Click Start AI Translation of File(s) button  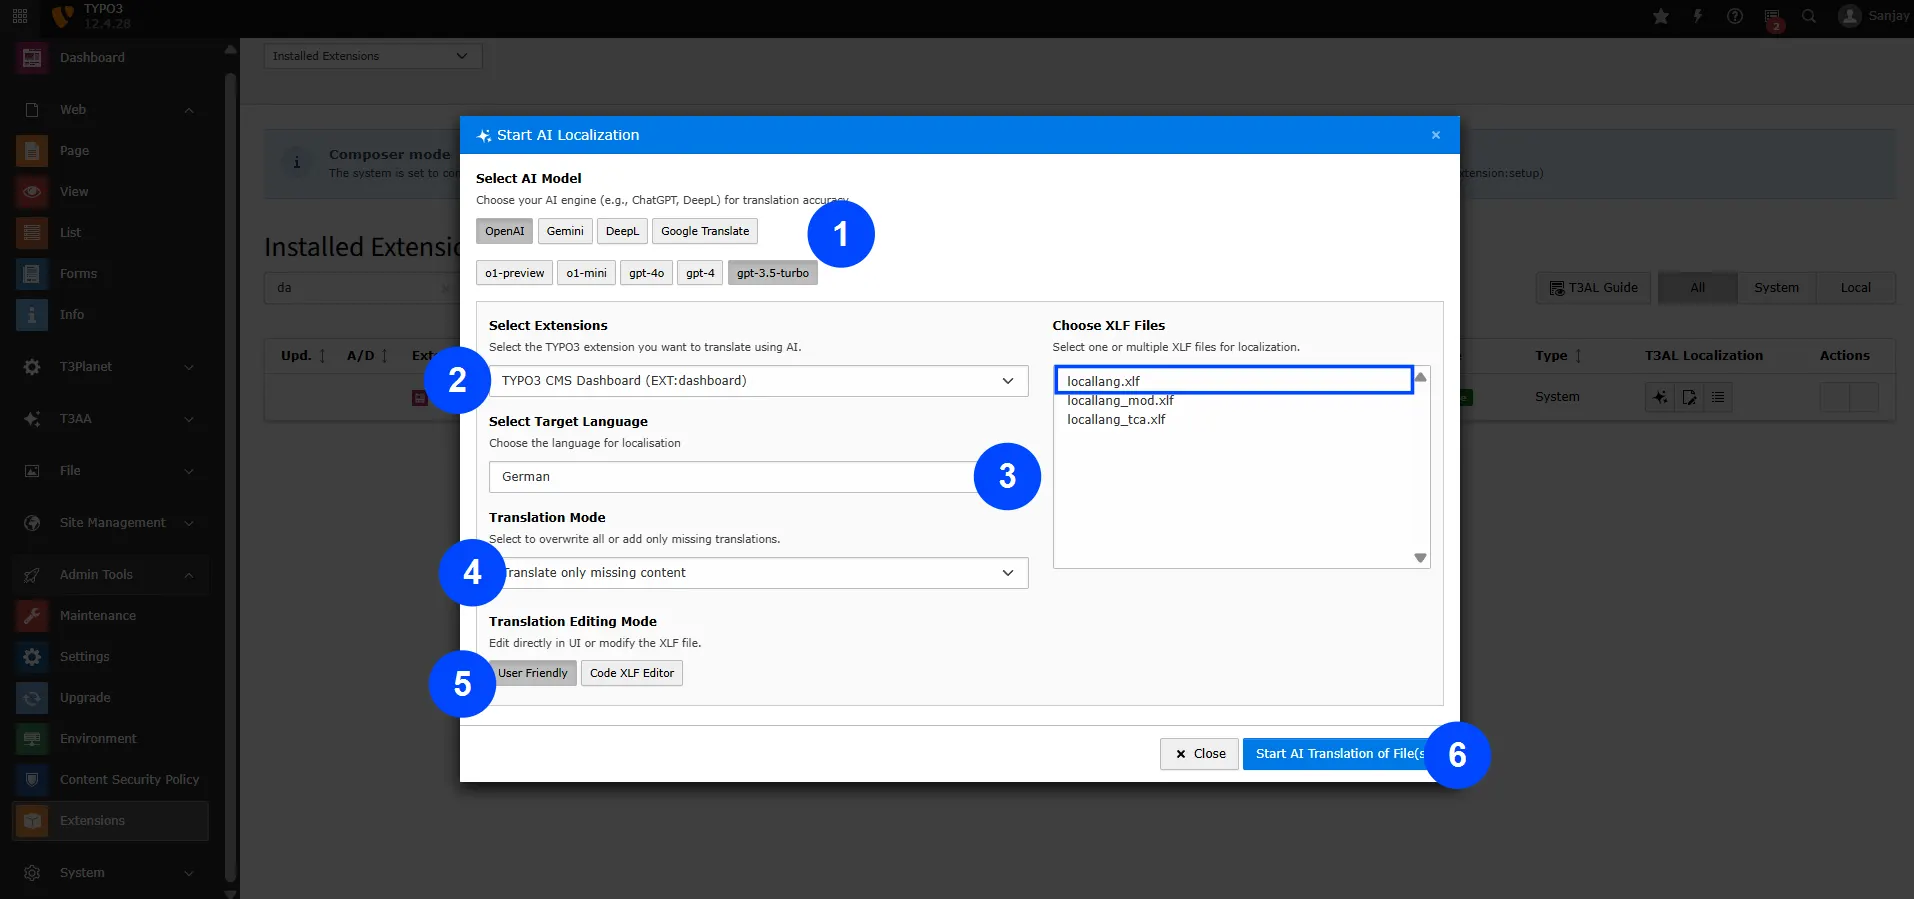click(x=1341, y=754)
